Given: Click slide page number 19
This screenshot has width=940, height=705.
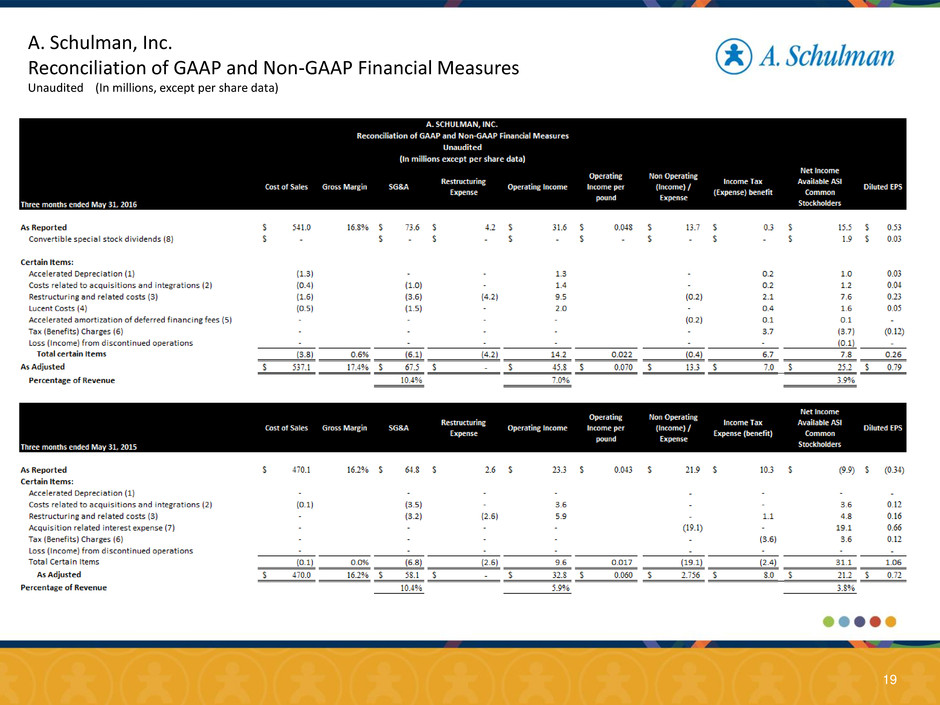Looking at the screenshot, I should pyautogui.click(x=890, y=679).
